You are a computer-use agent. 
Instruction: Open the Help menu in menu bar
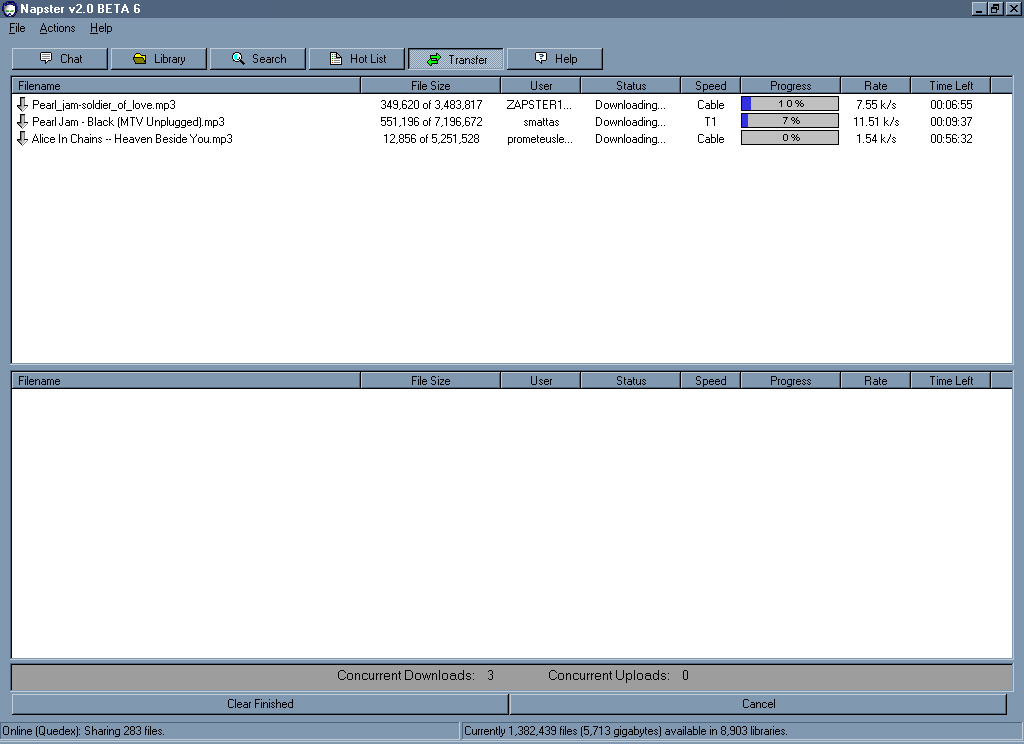[x=101, y=28]
